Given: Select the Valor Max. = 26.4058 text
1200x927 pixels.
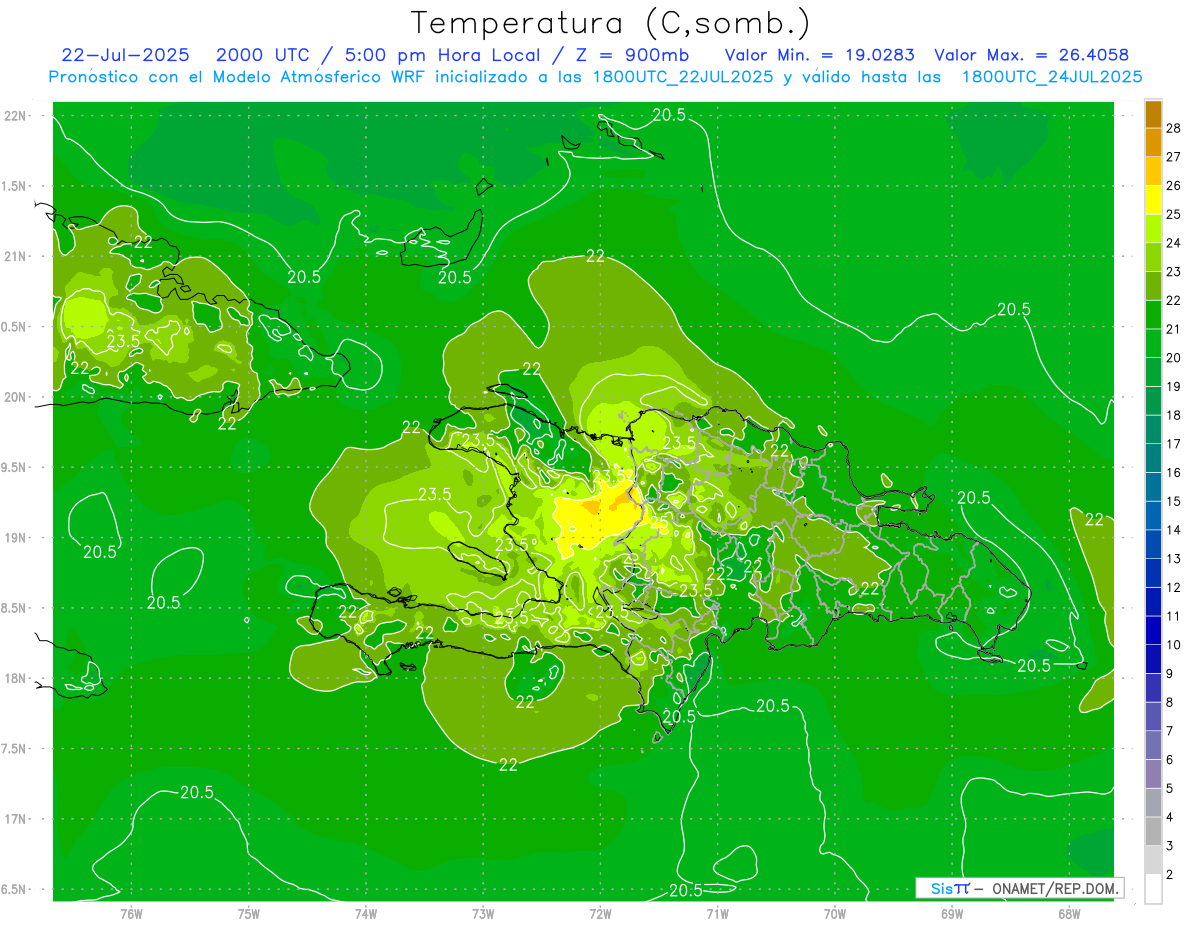Looking at the screenshot, I should [x=1031, y=55].
